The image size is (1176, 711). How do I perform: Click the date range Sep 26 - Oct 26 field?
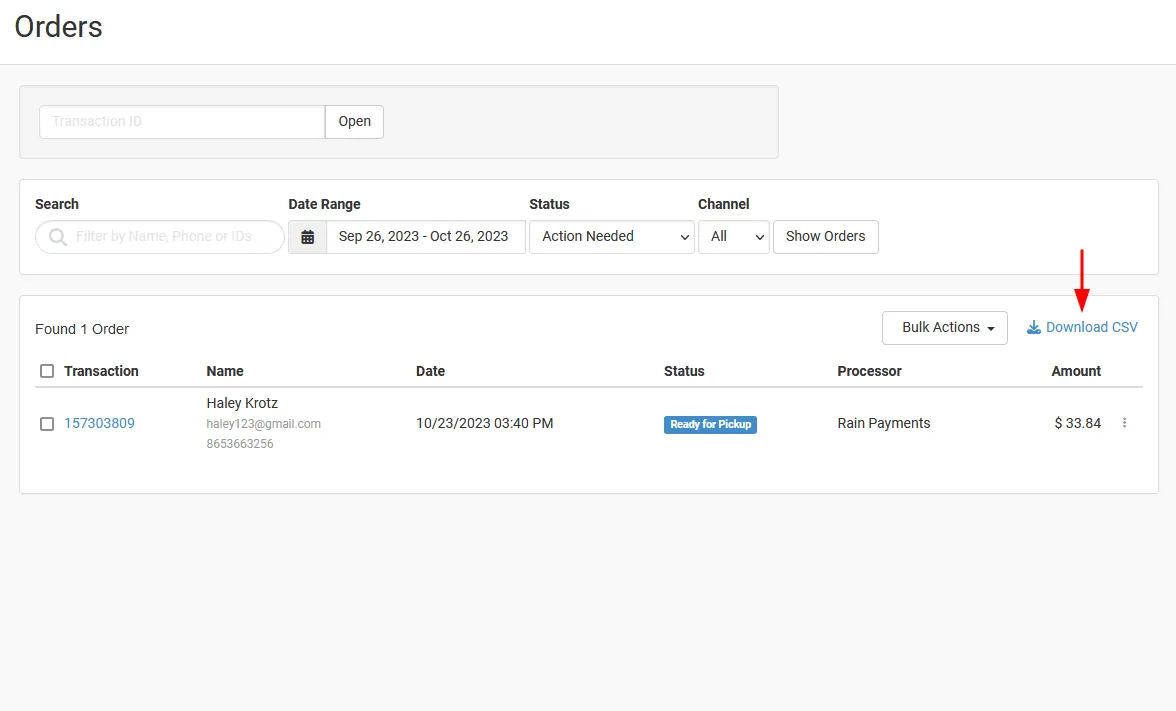[x=425, y=237]
